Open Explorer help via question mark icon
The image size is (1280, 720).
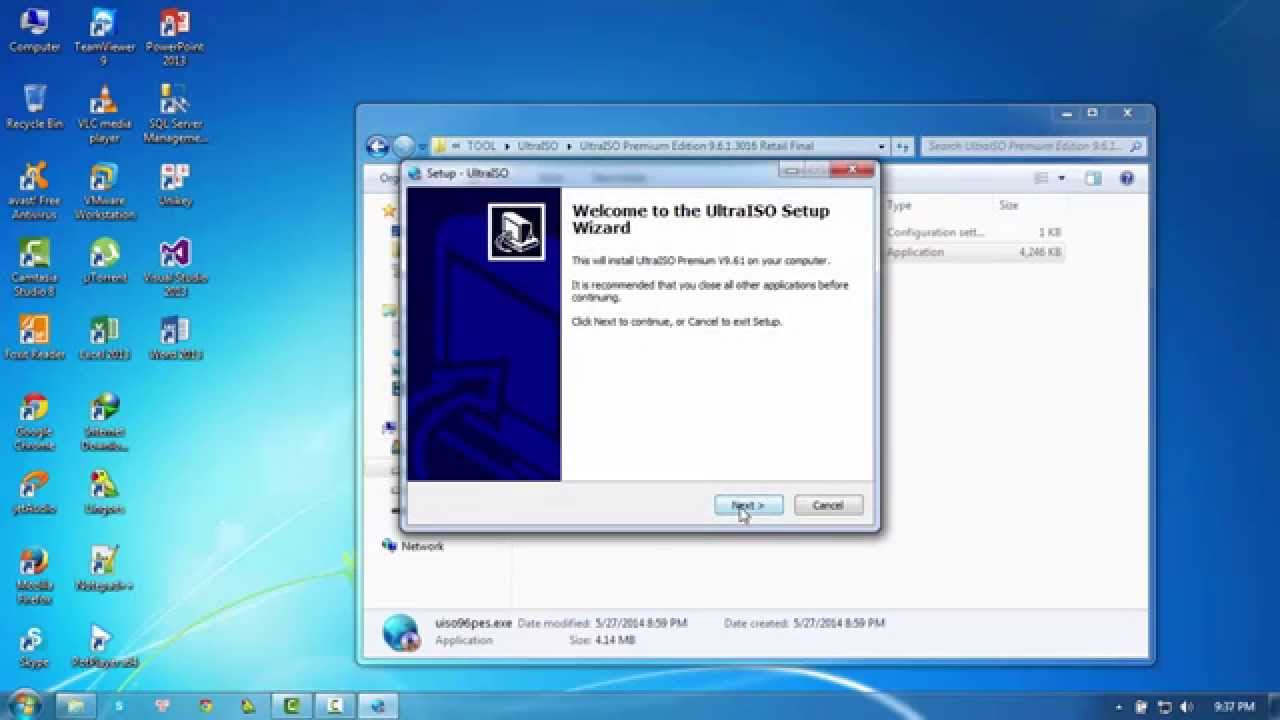pos(1127,178)
